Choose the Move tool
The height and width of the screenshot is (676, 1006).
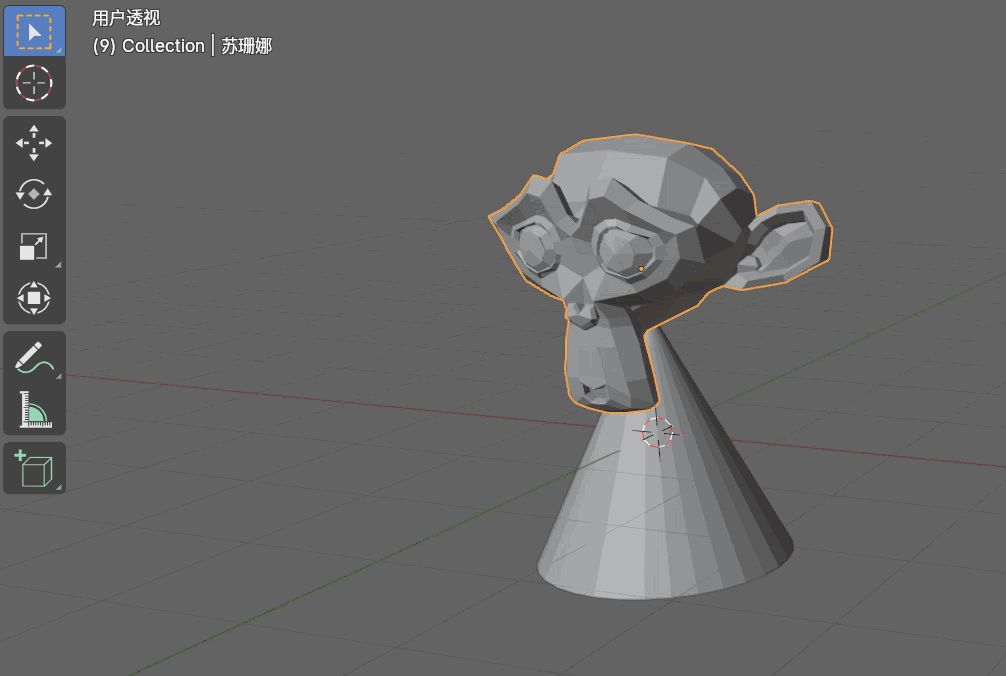[34, 142]
